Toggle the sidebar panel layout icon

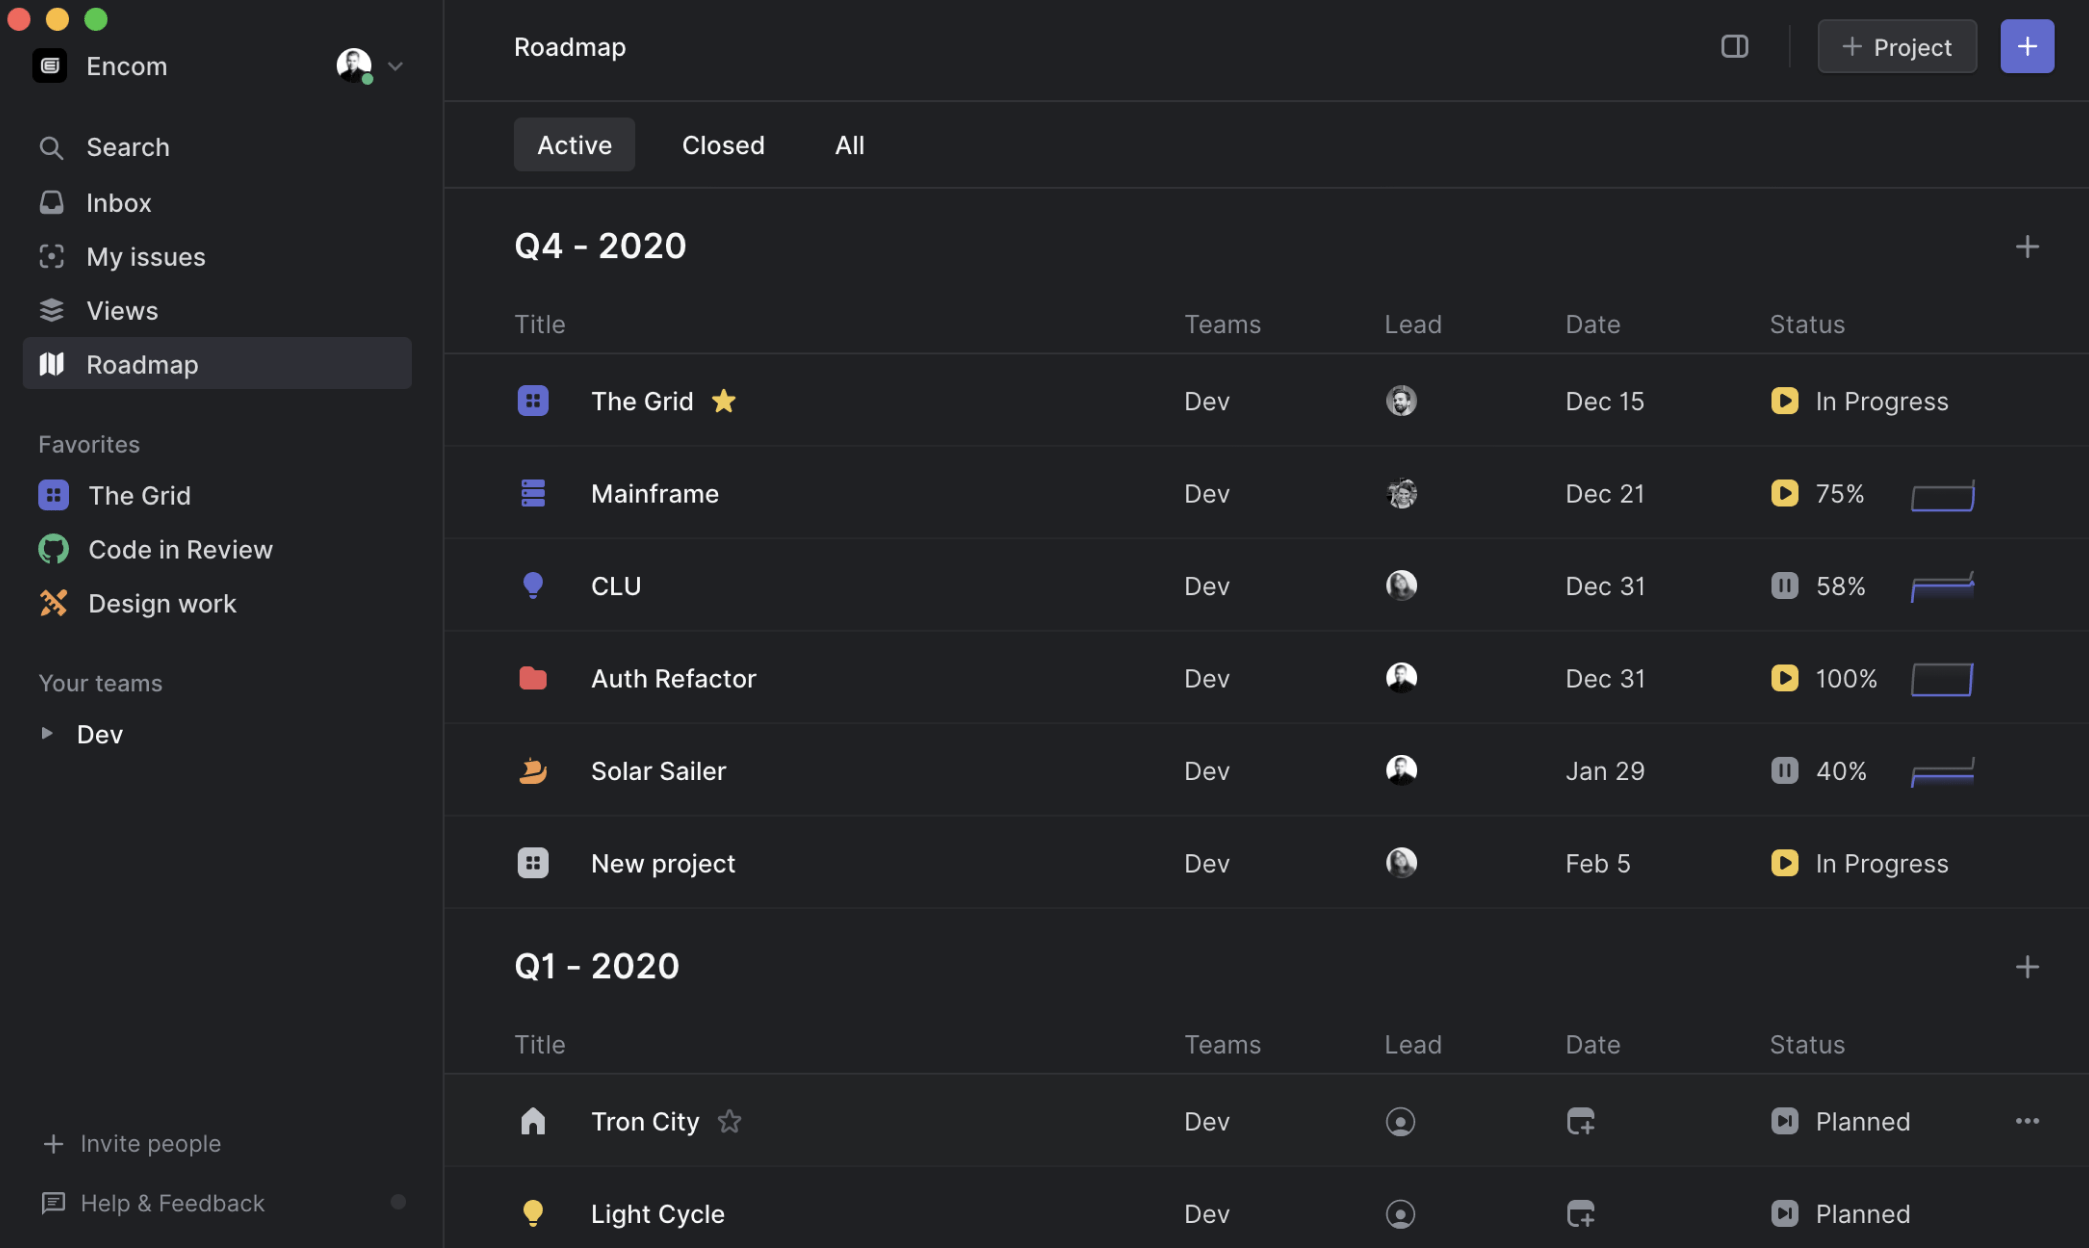1734,46
